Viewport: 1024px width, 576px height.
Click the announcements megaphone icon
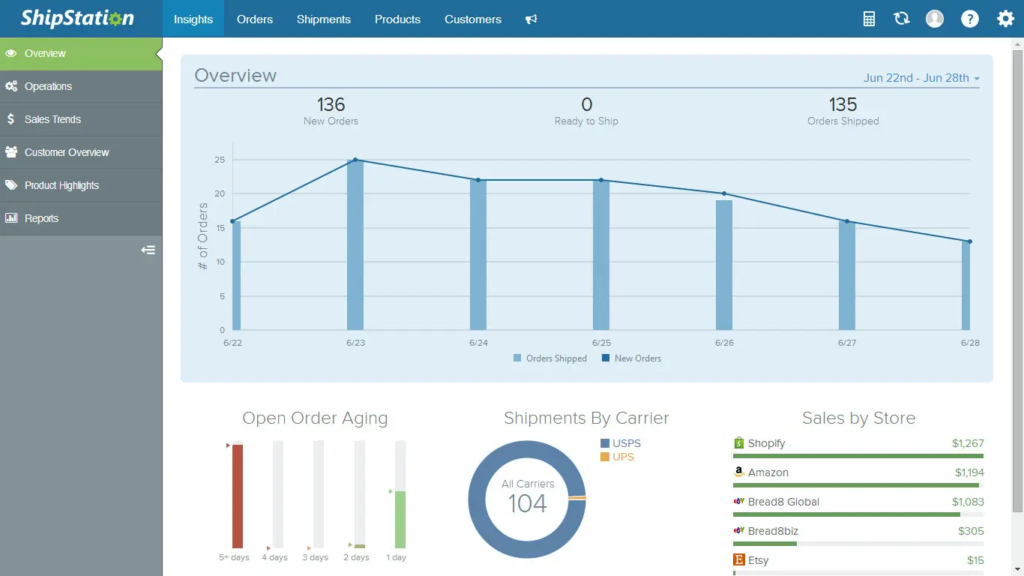pyautogui.click(x=531, y=18)
